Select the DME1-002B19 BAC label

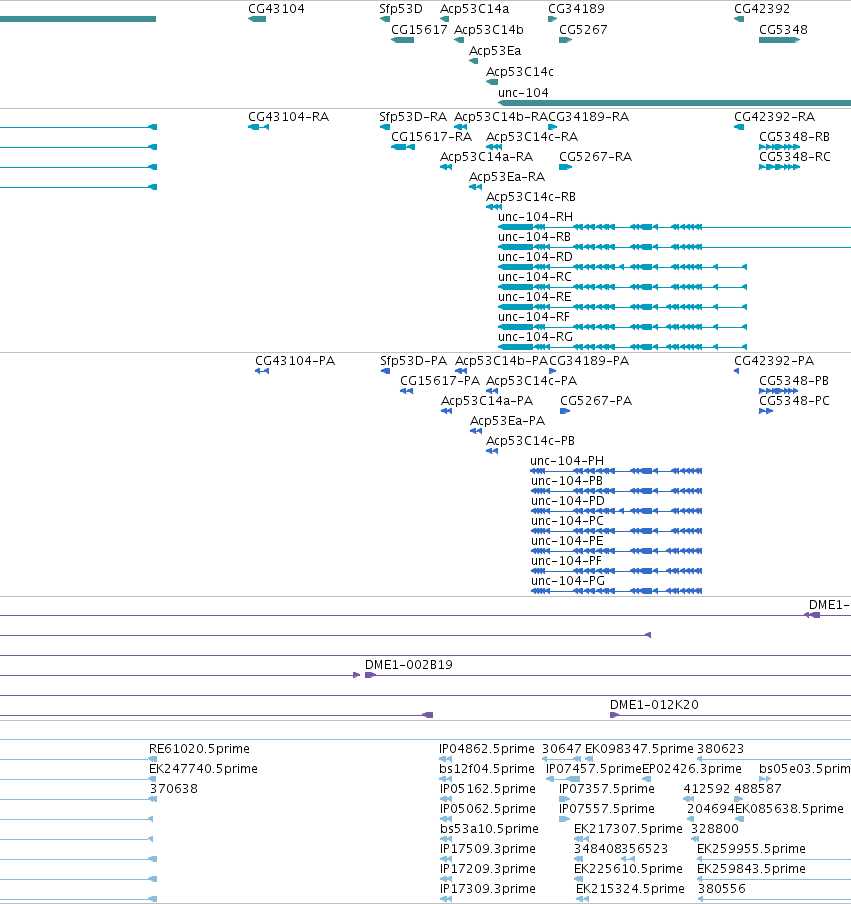(409, 665)
